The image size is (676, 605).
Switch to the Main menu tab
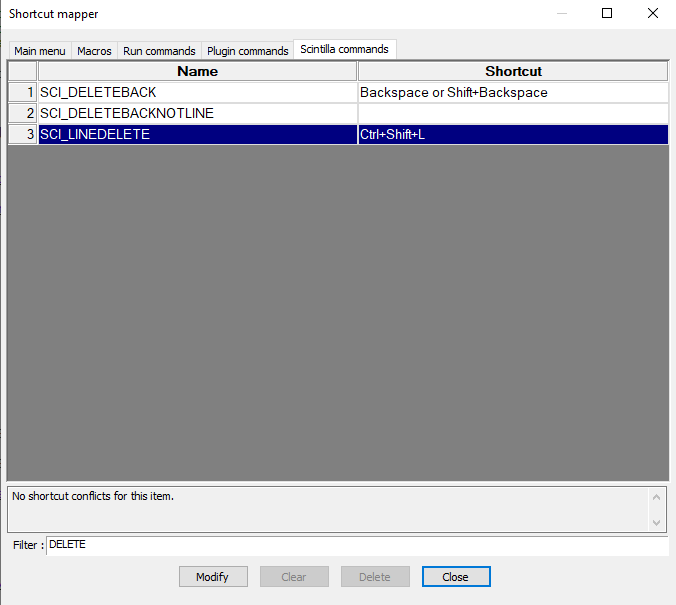(40, 51)
